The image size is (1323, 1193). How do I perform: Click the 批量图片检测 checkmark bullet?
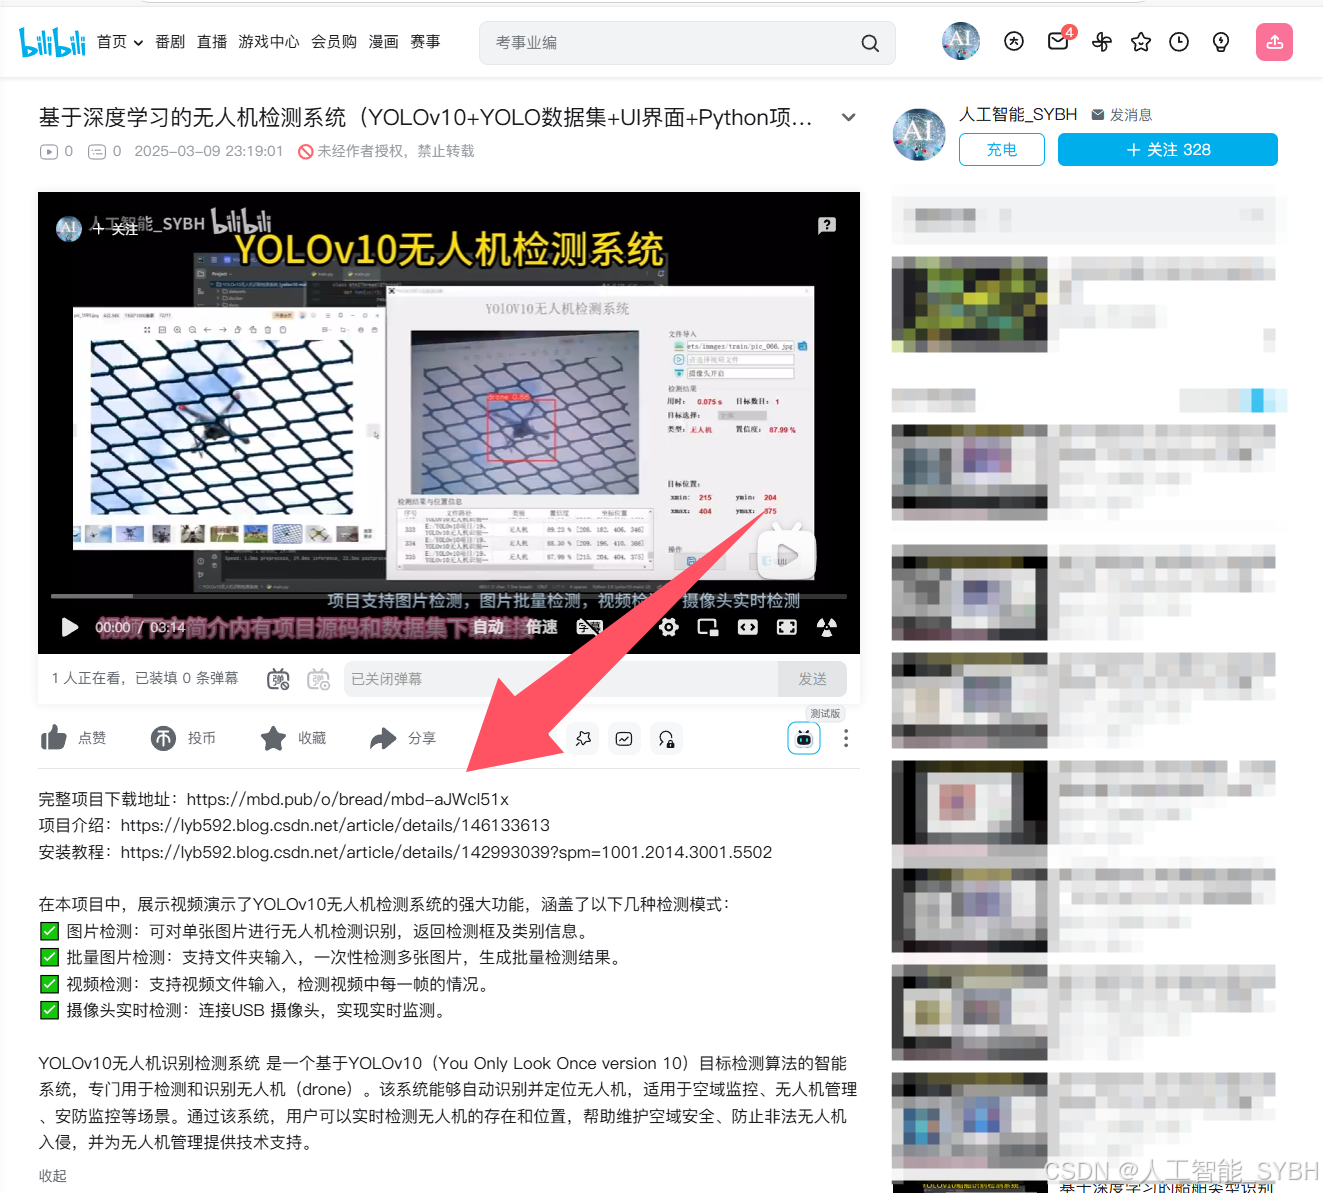pos(49,957)
